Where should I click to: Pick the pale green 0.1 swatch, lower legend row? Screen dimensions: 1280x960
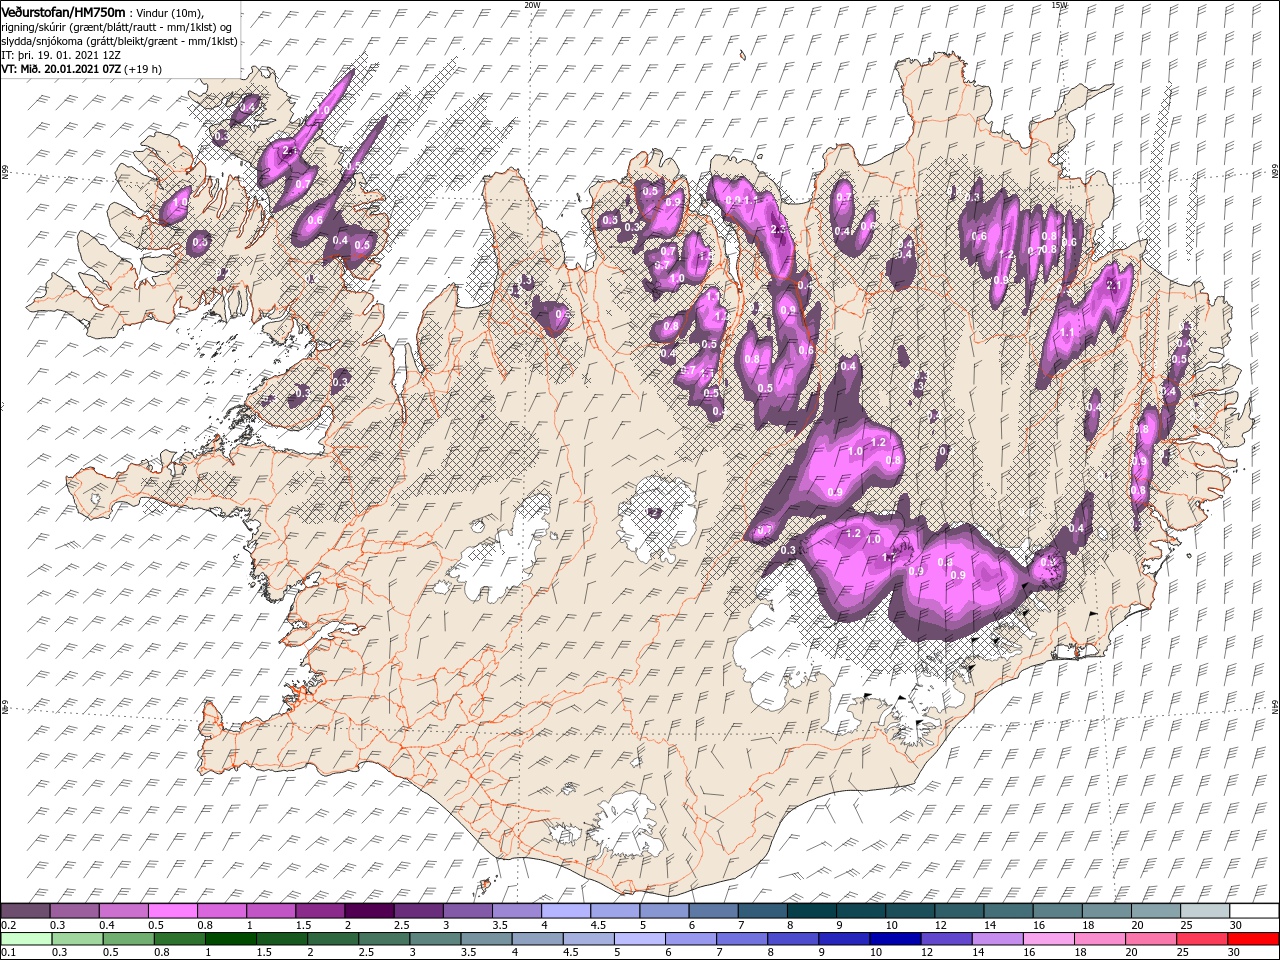26,939
